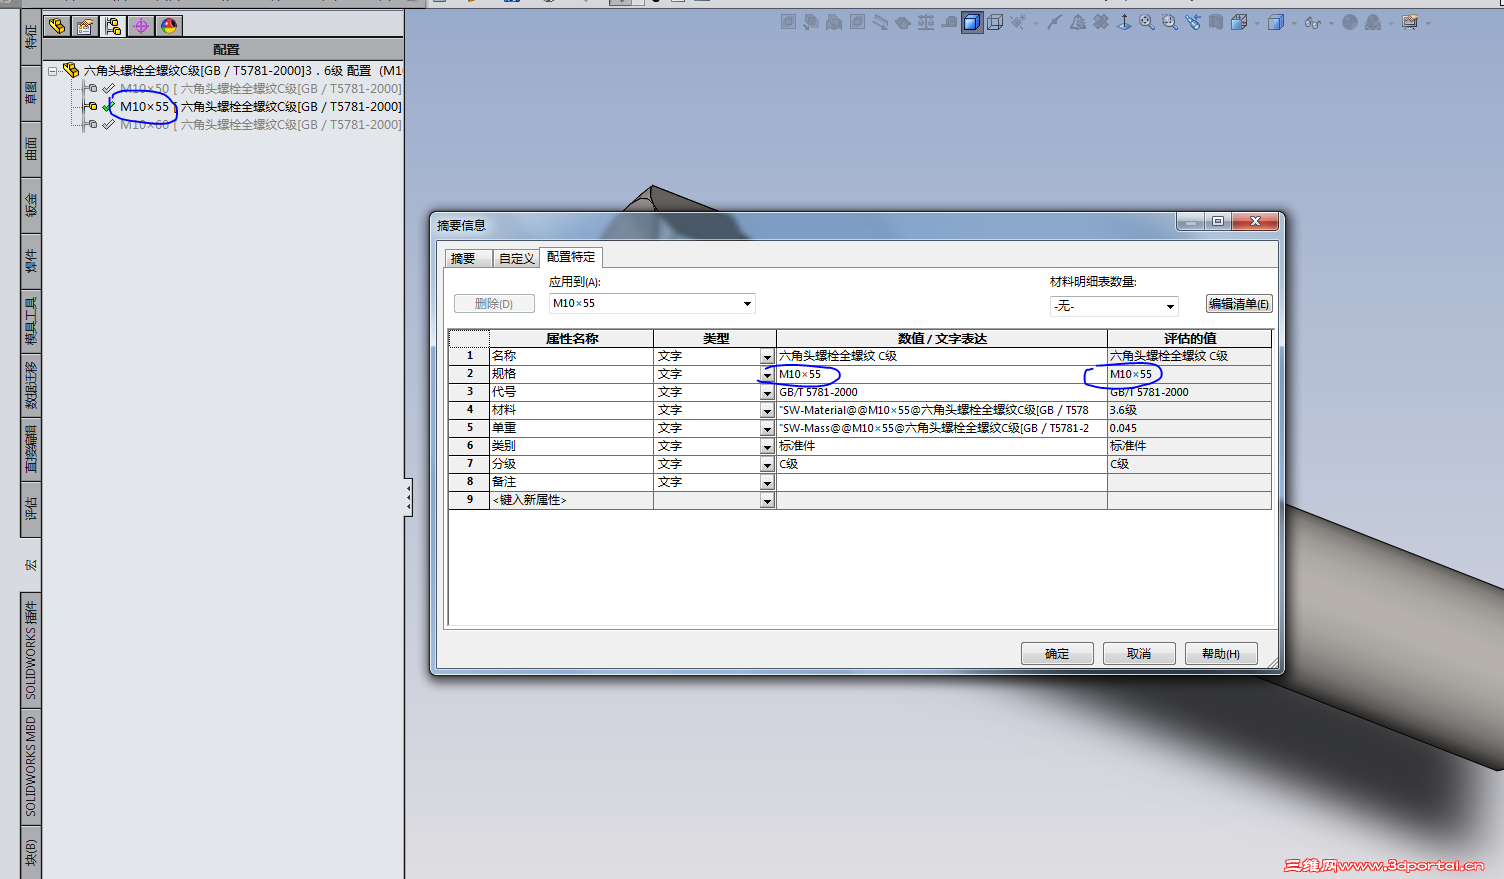Viewport: 1504px width, 879px height.
Task: Click the View Orientation cube icon
Action: (1238, 22)
